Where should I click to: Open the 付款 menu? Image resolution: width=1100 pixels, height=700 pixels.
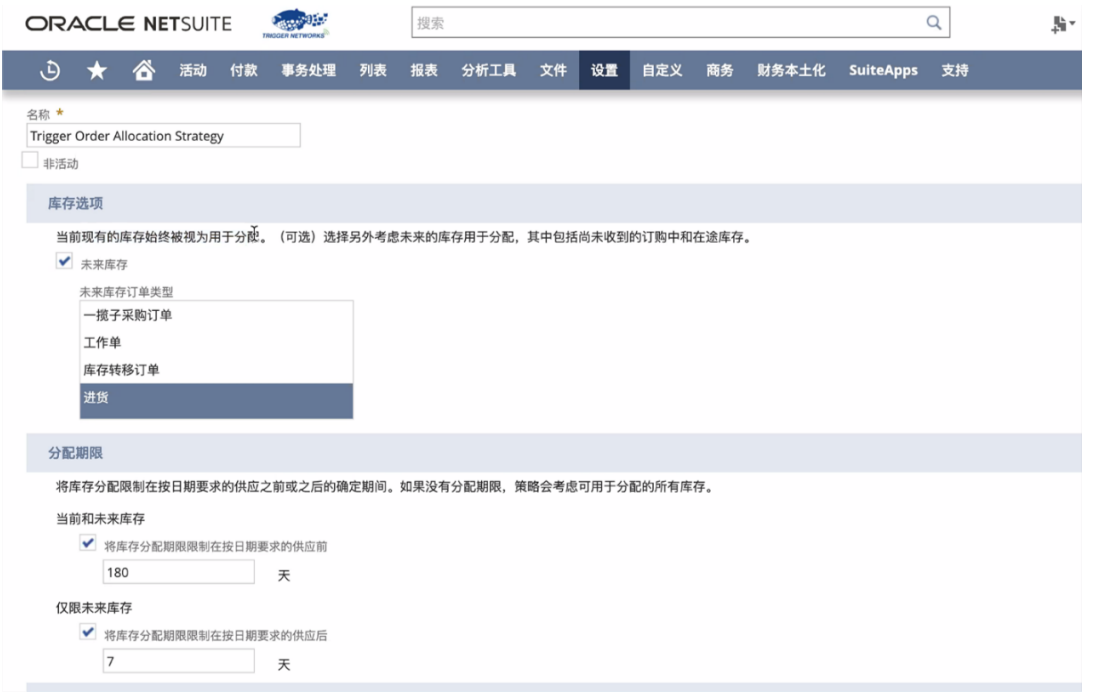click(x=243, y=70)
